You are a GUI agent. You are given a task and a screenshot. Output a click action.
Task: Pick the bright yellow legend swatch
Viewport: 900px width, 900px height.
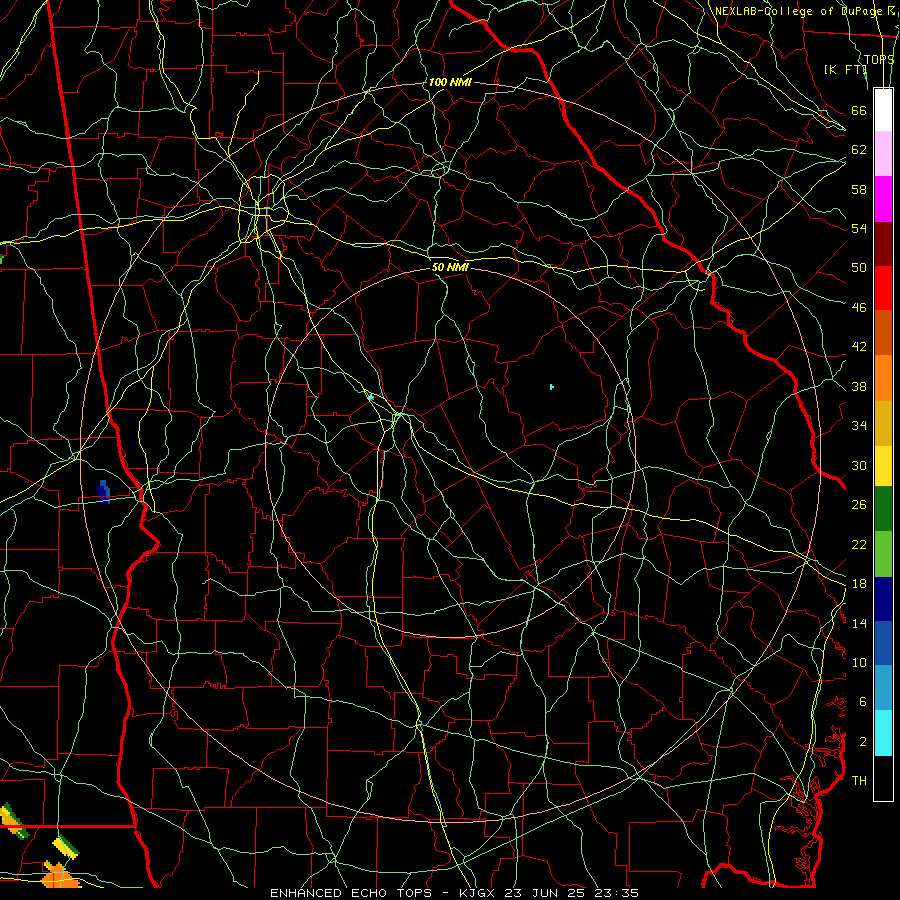coord(883,466)
